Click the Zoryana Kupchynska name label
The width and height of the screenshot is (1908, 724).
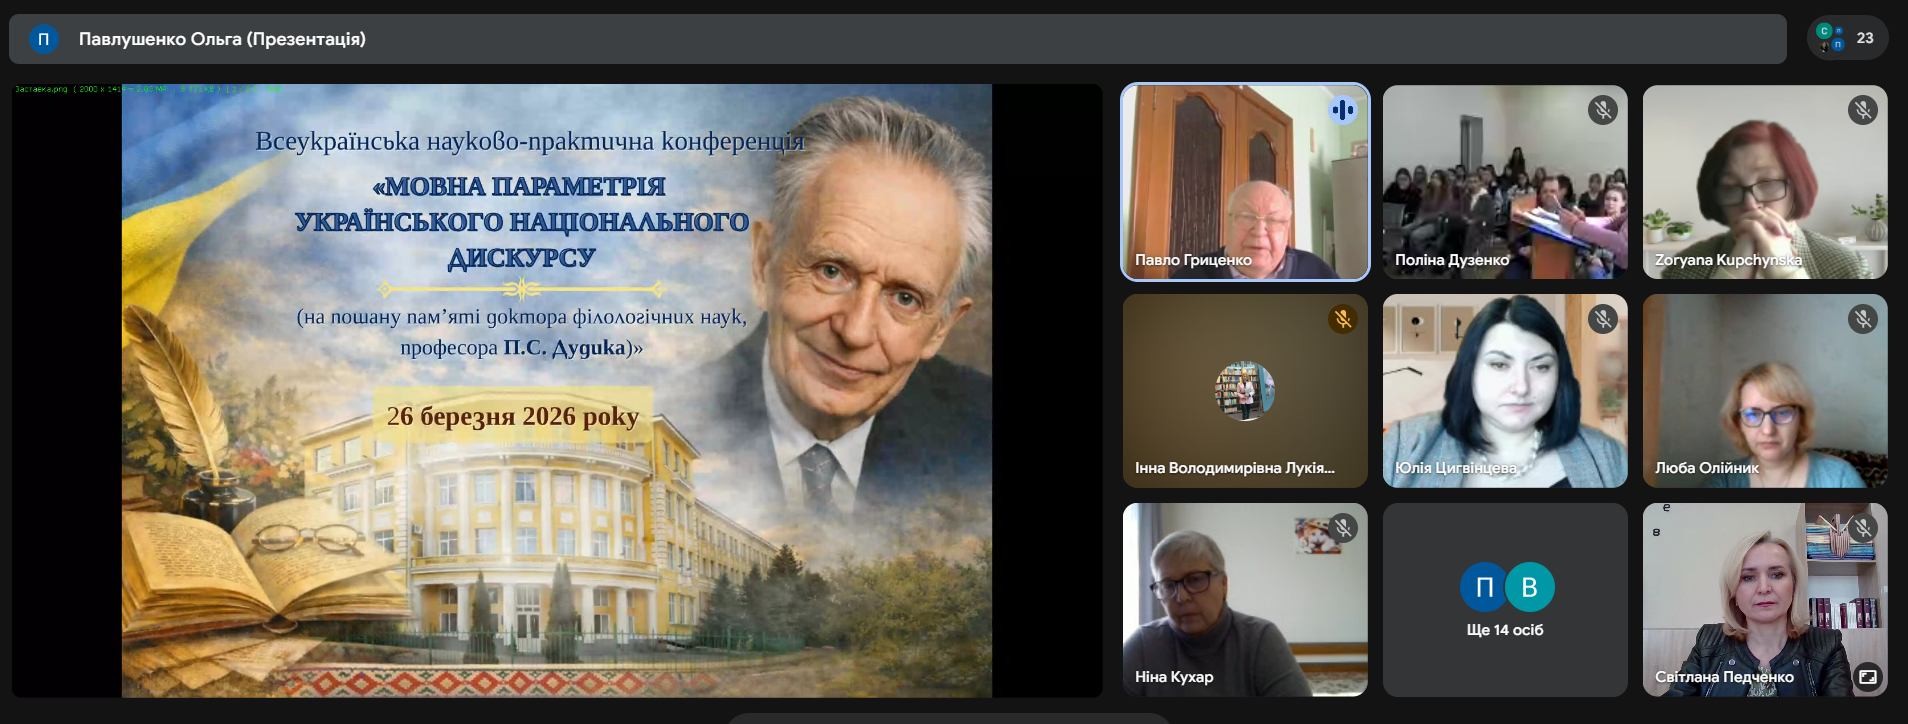[x=1728, y=260]
